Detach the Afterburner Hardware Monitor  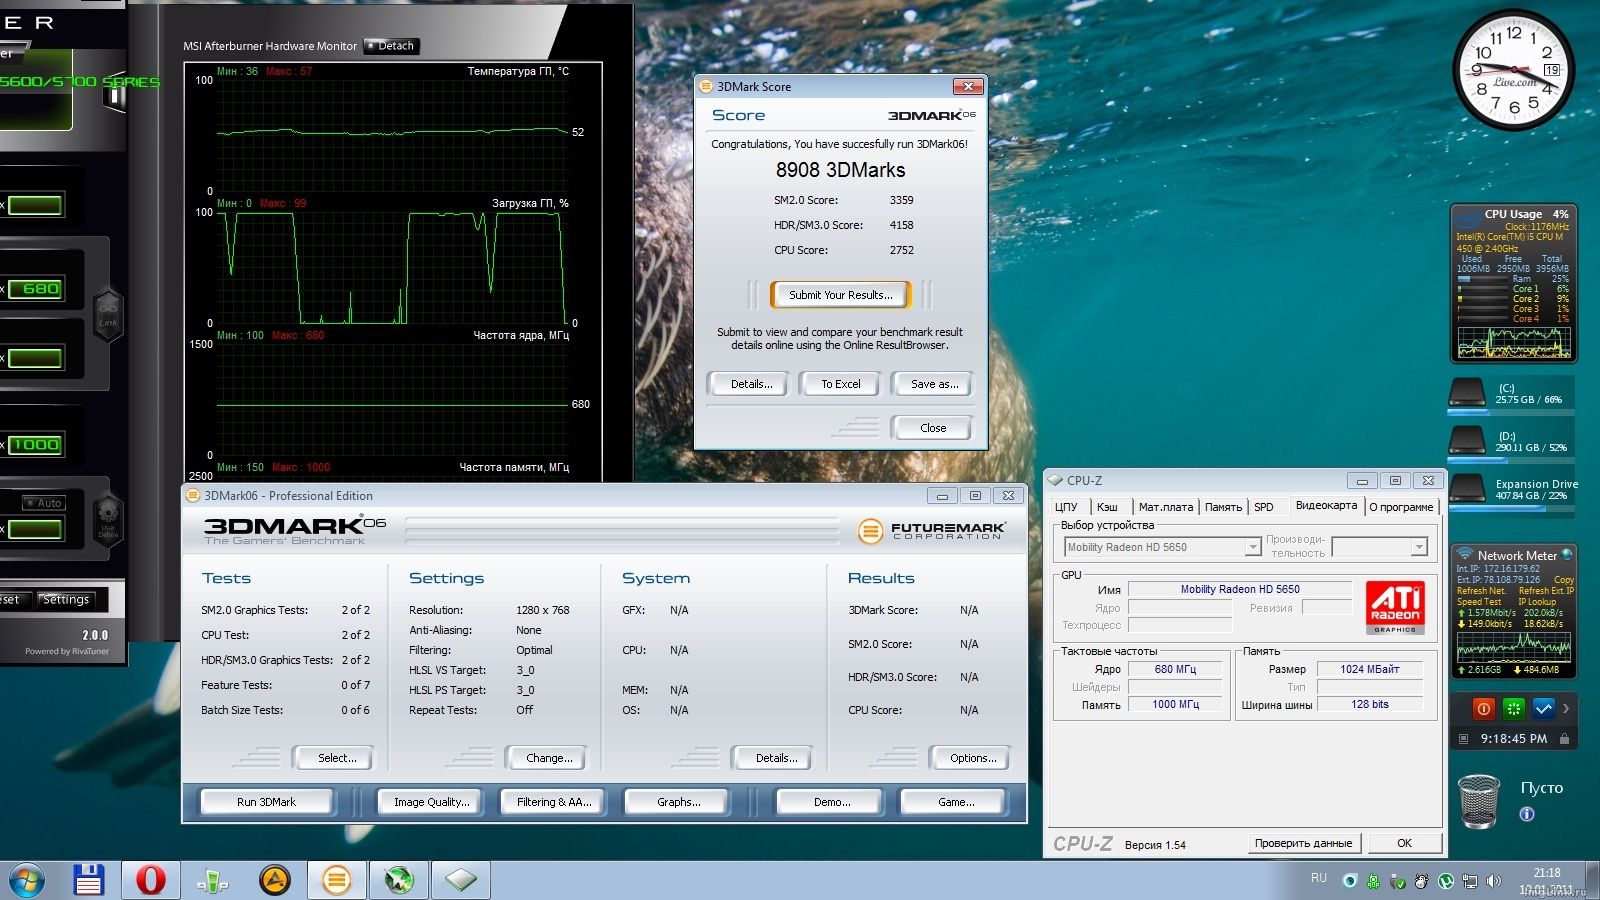(x=391, y=46)
